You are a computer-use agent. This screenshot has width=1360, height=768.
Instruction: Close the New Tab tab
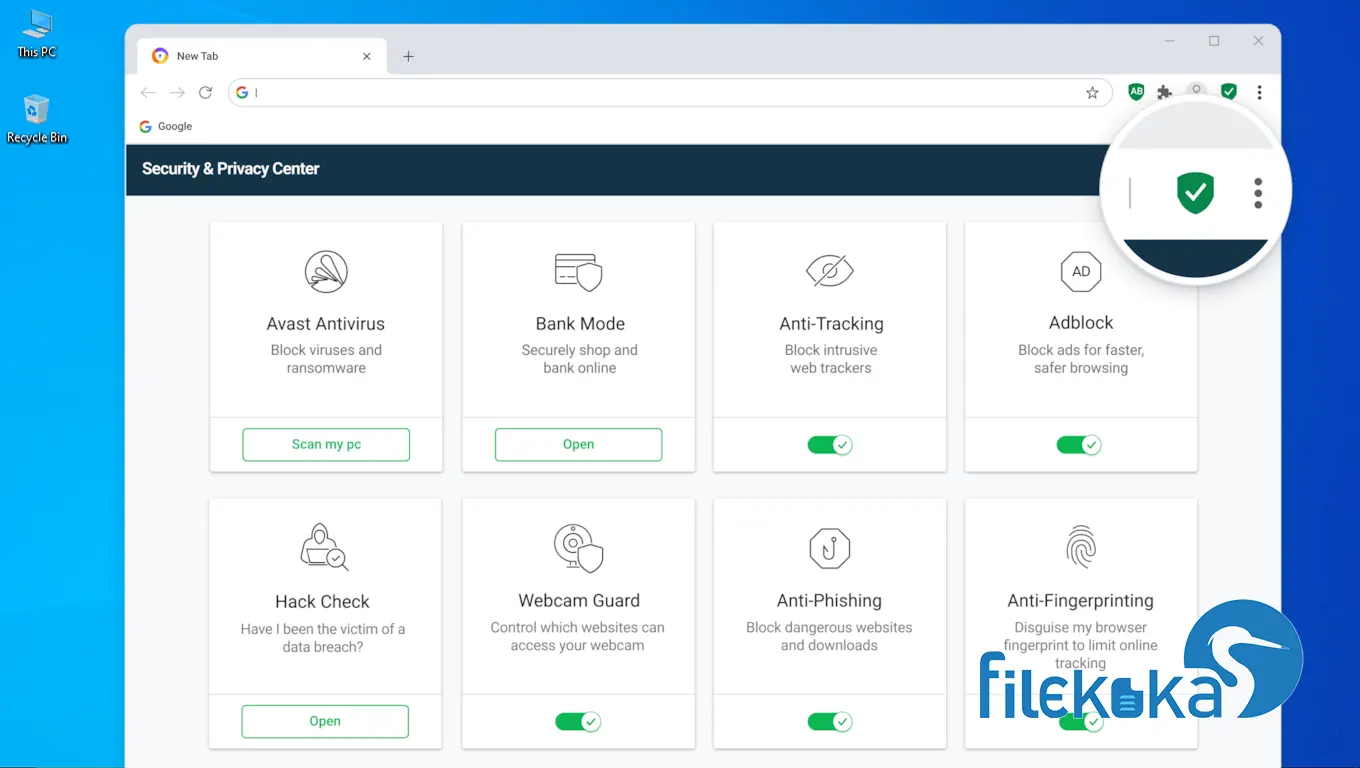(x=367, y=56)
